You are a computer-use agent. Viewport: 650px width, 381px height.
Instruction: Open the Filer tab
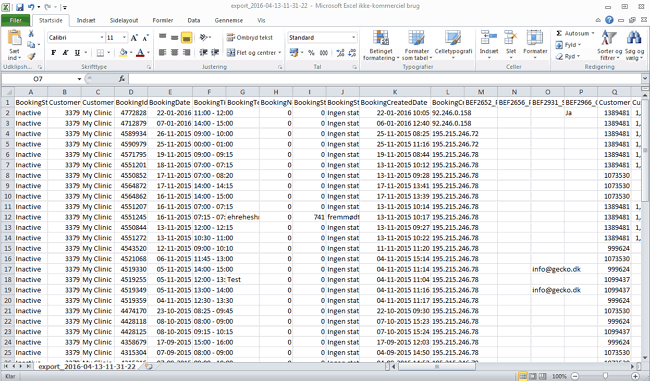tap(16, 20)
